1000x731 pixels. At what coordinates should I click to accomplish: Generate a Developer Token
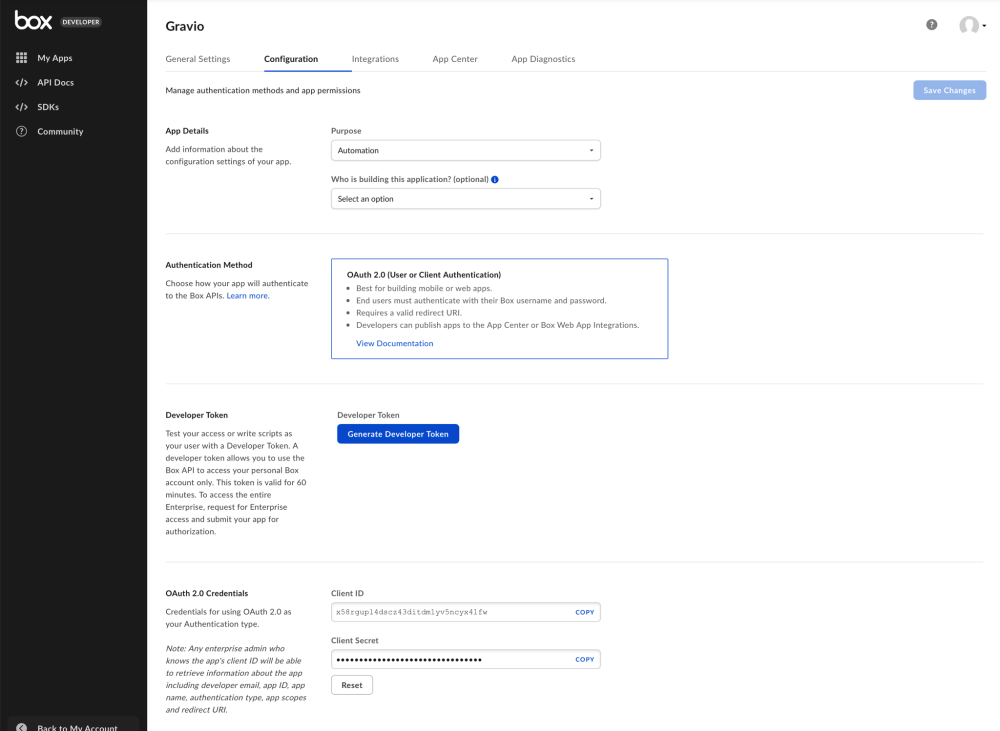point(398,433)
